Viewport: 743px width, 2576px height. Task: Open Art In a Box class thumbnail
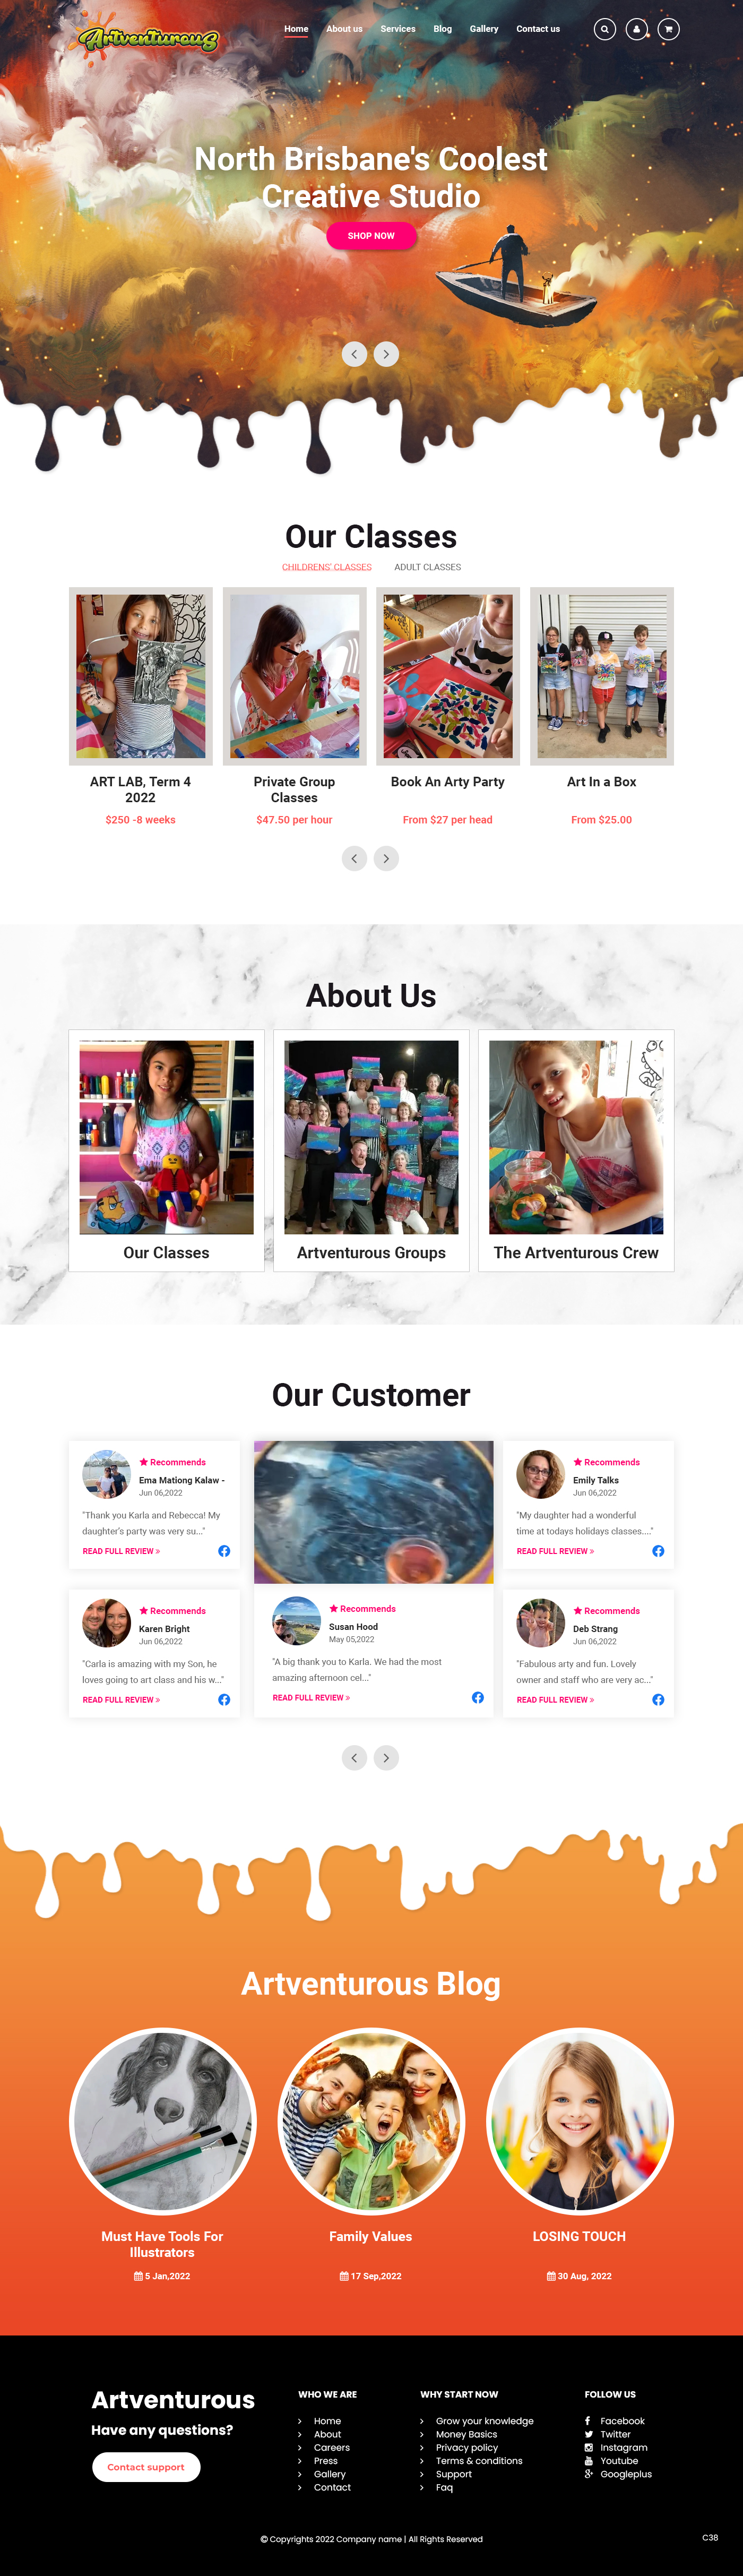(x=602, y=676)
